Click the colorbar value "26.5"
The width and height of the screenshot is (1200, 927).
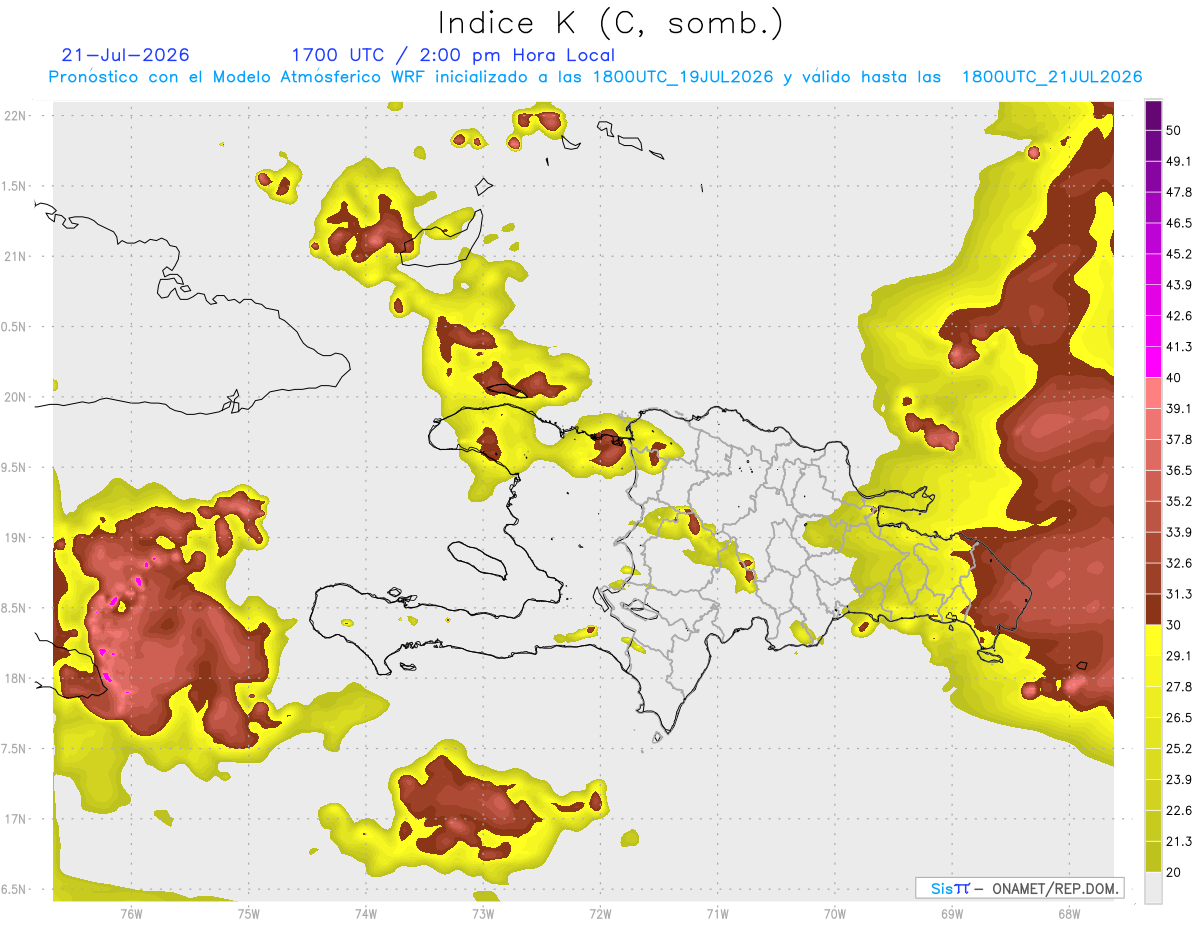[1179, 718]
